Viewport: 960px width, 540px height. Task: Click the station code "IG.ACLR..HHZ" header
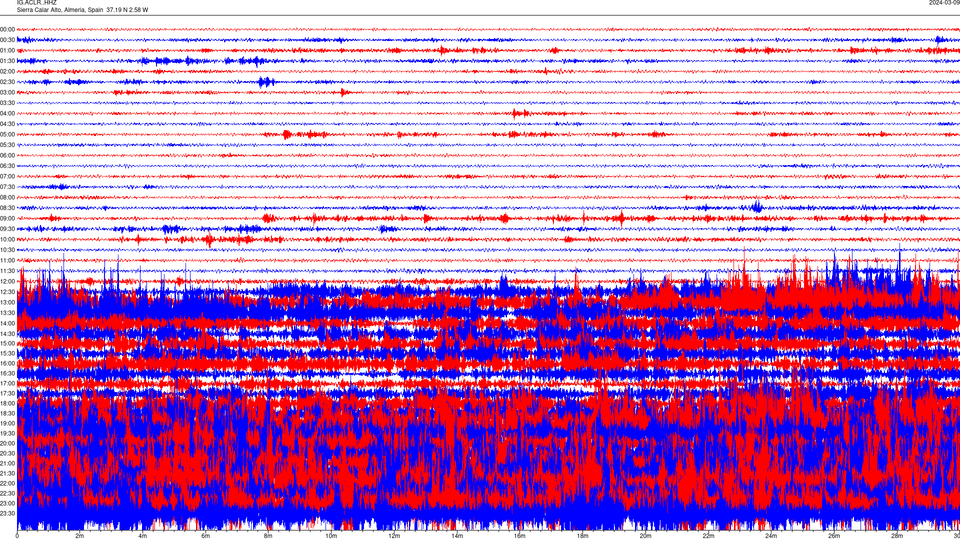(x=37, y=2)
